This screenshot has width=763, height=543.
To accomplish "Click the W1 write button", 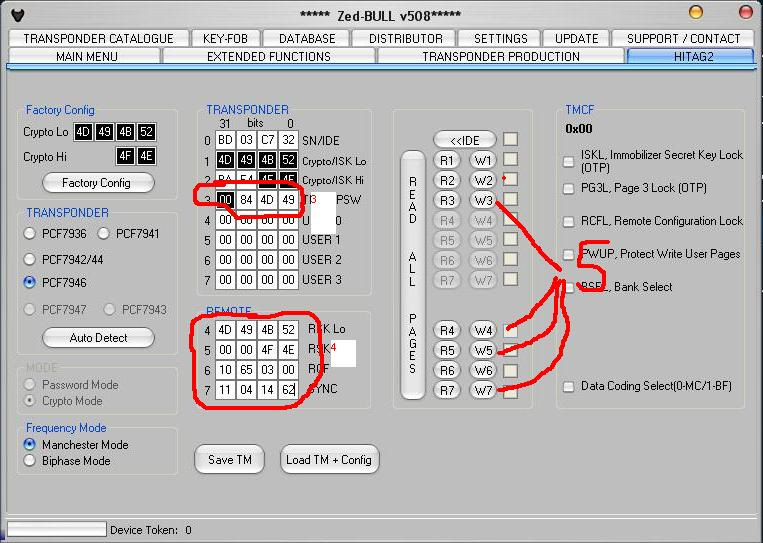I will (483, 160).
